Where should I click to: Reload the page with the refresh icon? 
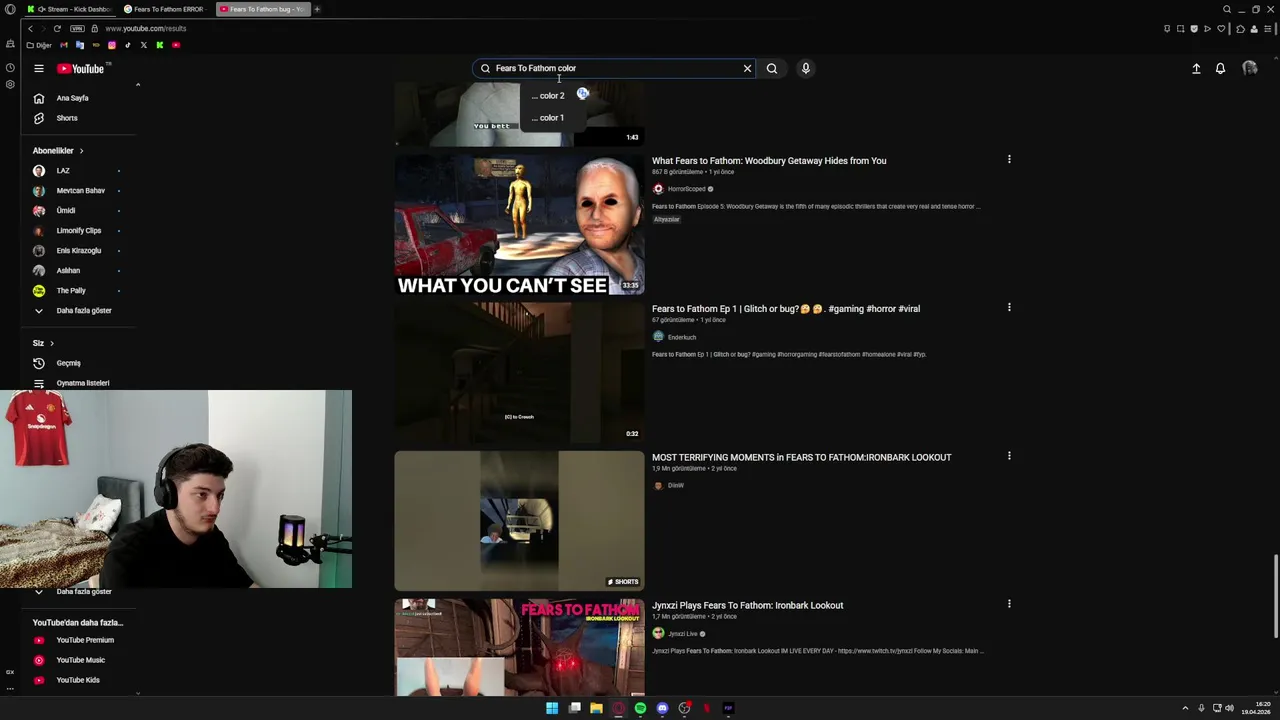pos(57,28)
